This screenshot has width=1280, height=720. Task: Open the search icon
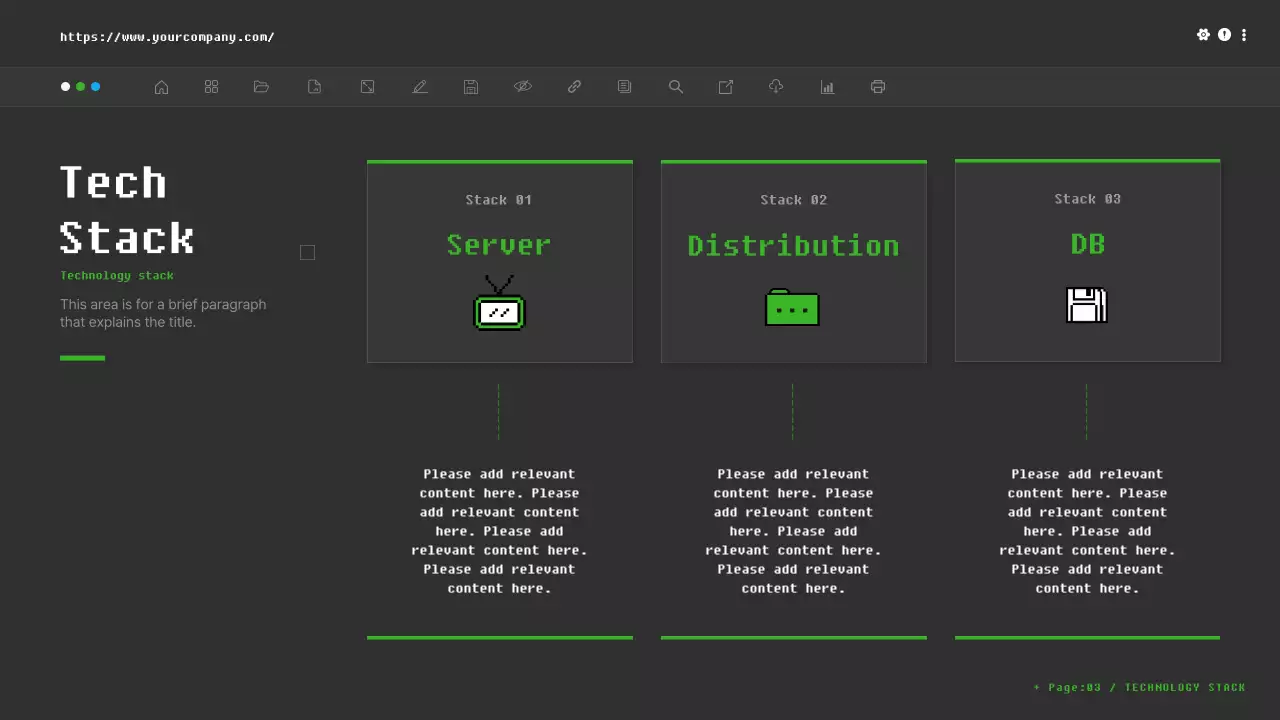click(676, 87)
